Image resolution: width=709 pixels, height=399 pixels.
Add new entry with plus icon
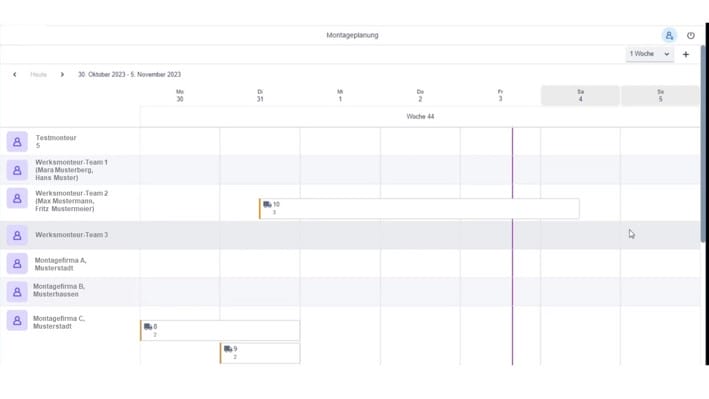[685, 54]
